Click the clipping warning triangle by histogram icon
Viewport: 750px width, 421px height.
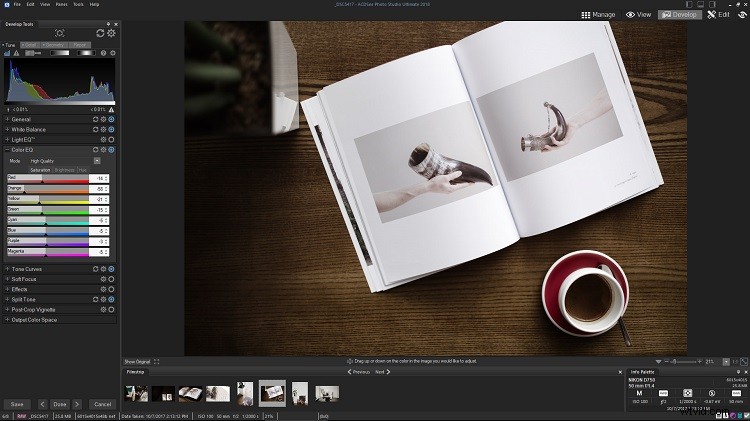16,53
